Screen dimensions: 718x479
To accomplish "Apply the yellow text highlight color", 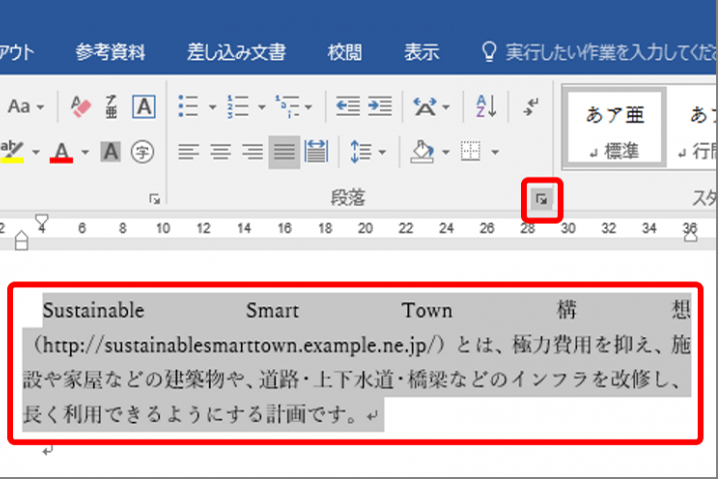I will tap(12, 152).
